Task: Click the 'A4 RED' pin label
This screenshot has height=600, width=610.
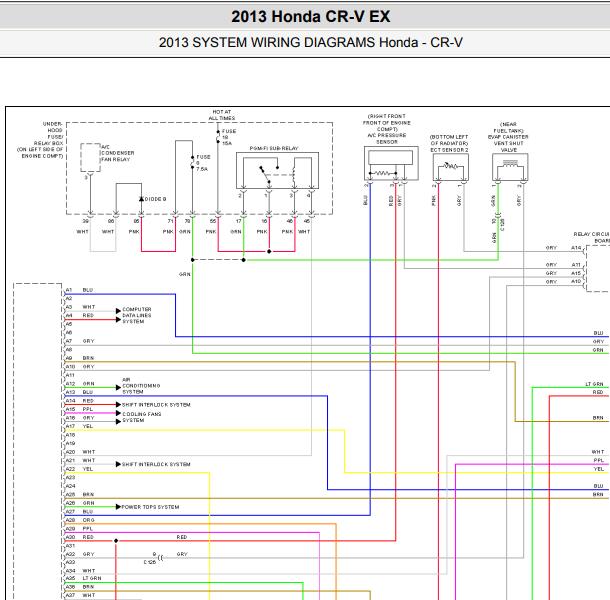Action: point(79,315)
